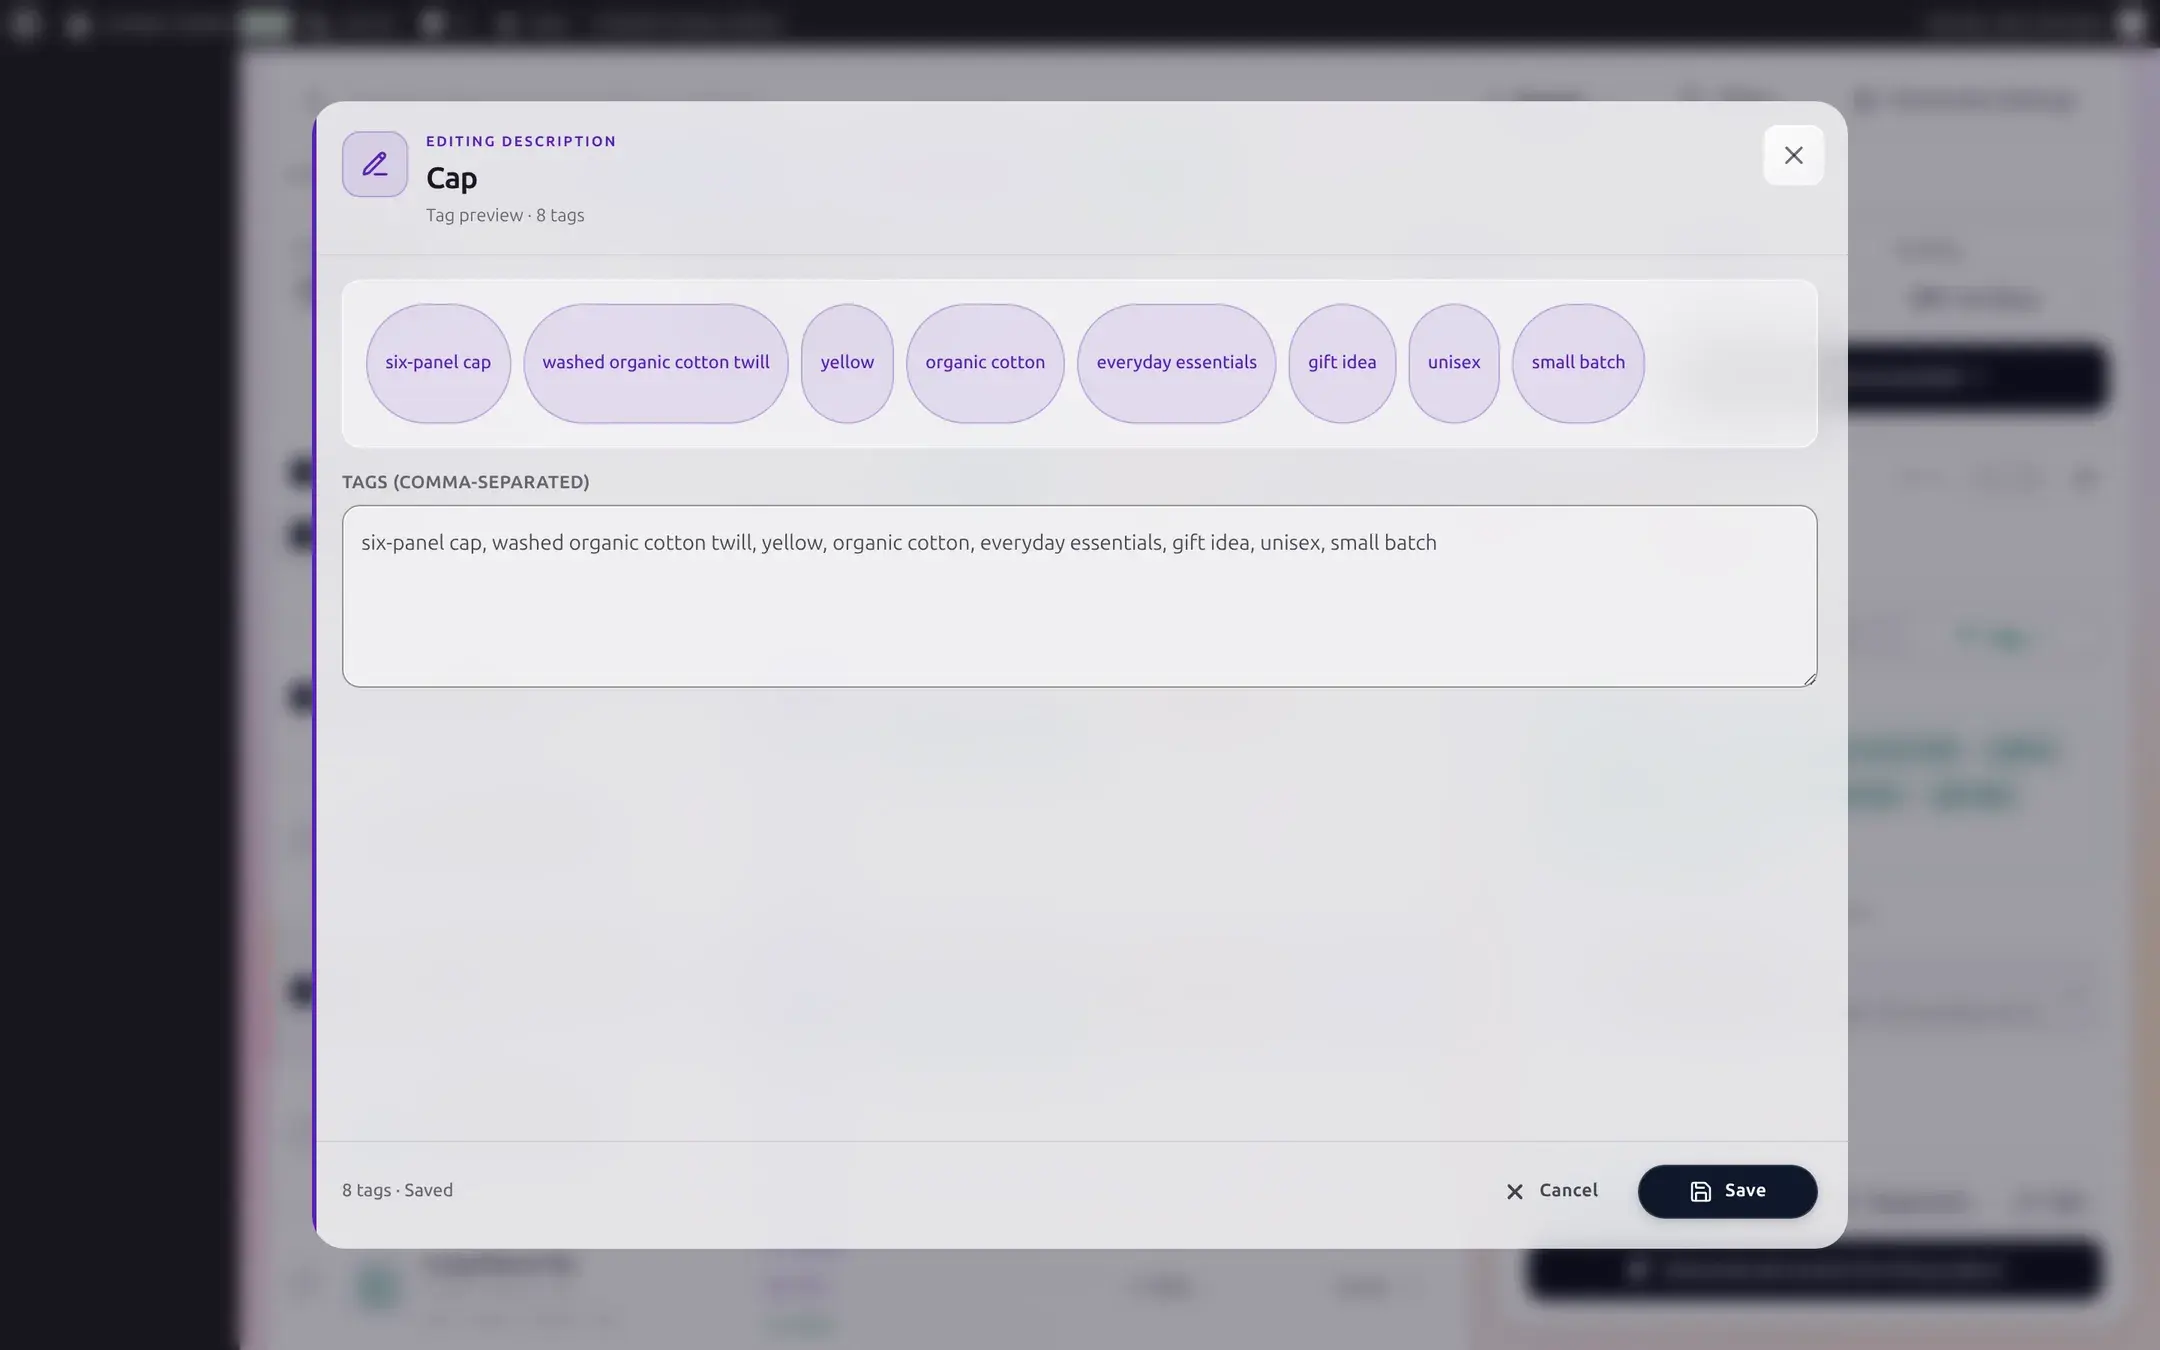Viewport: 2160px width, 1350px height.
Task: Close the editing dialog with X icon
Action: tap(1793, 155)
